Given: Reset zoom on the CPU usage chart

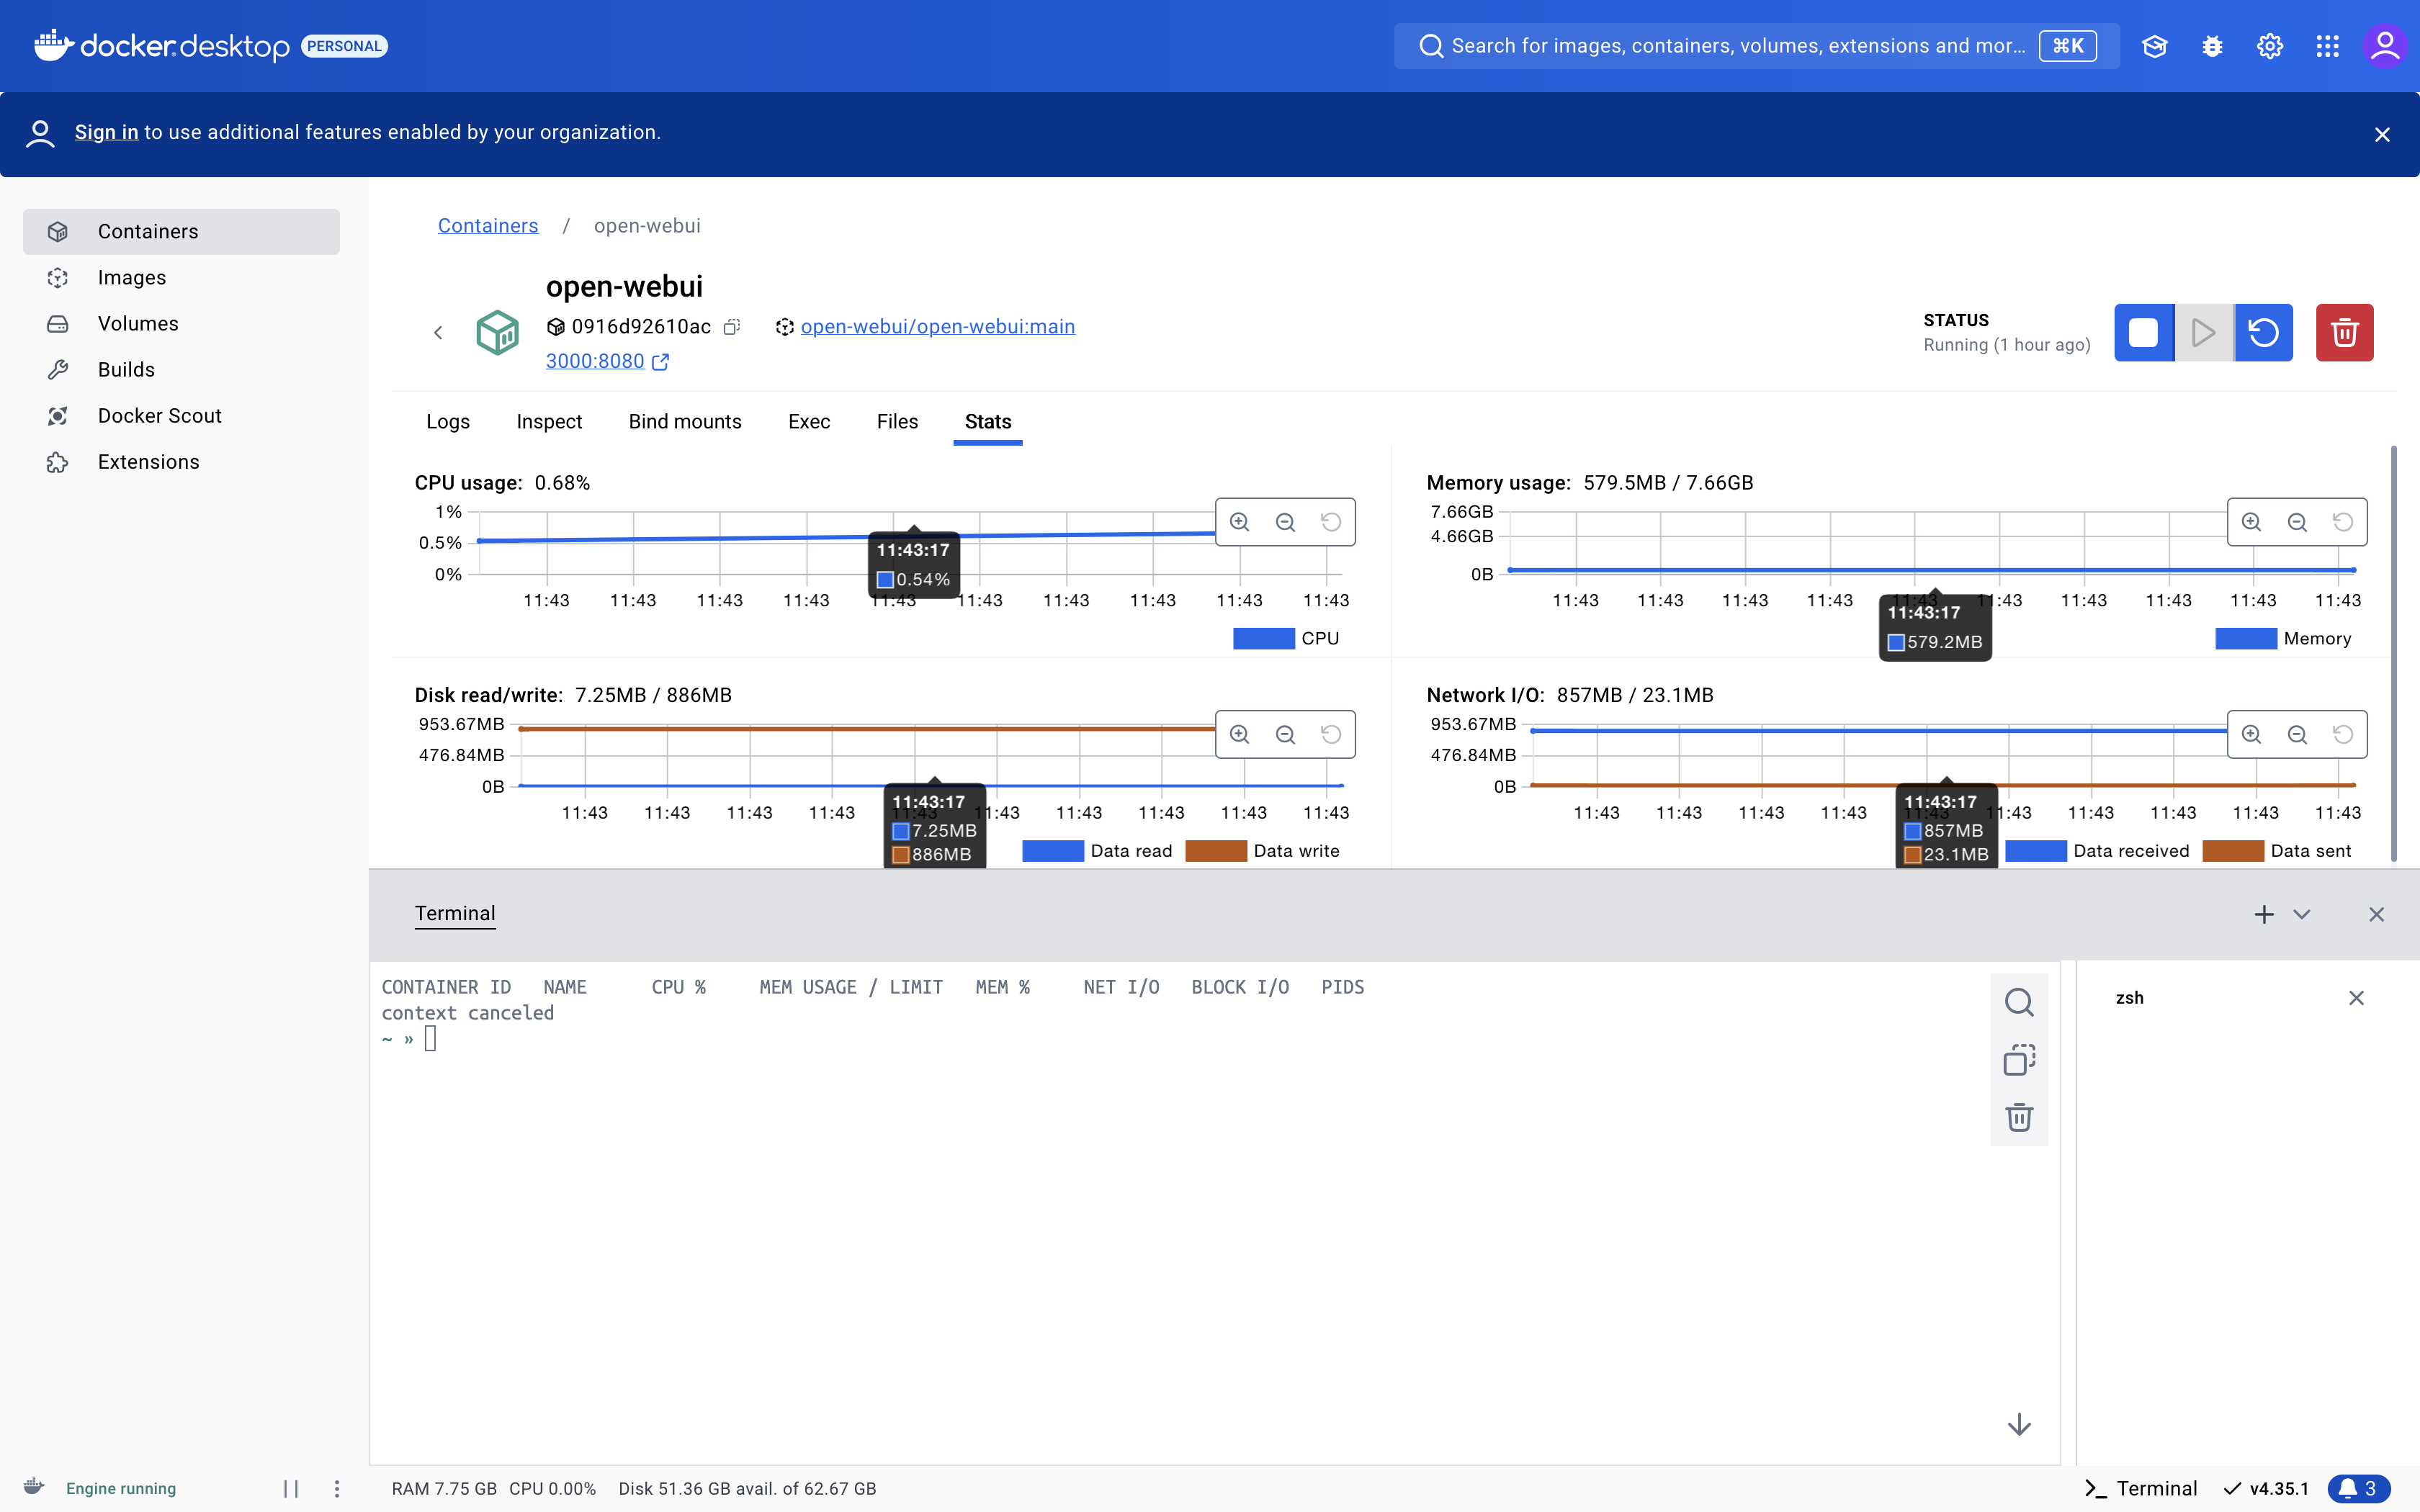Looking at the screenshot, I should pyautogui.click(x=1331, y=522).
